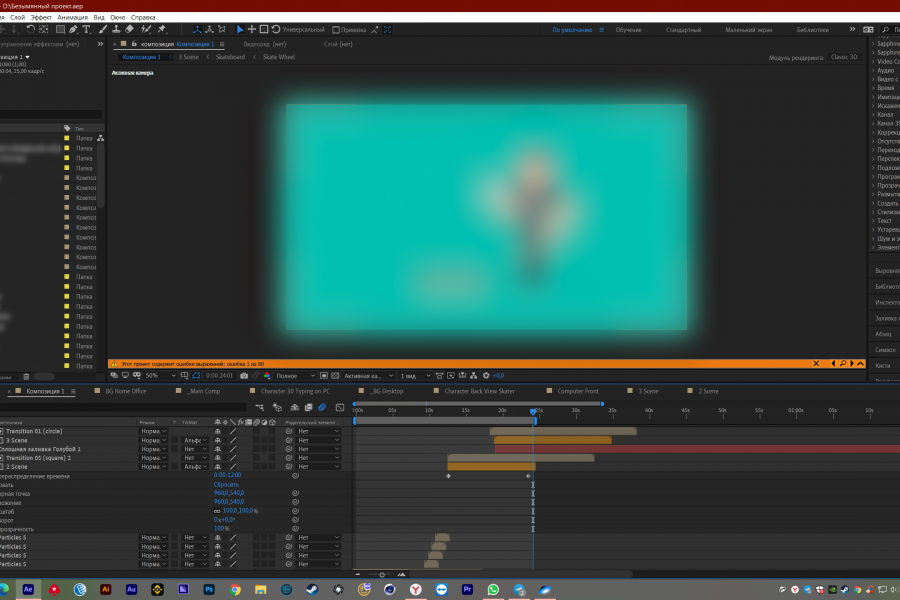Click the 100% opacity value

(x=222, y=529)
